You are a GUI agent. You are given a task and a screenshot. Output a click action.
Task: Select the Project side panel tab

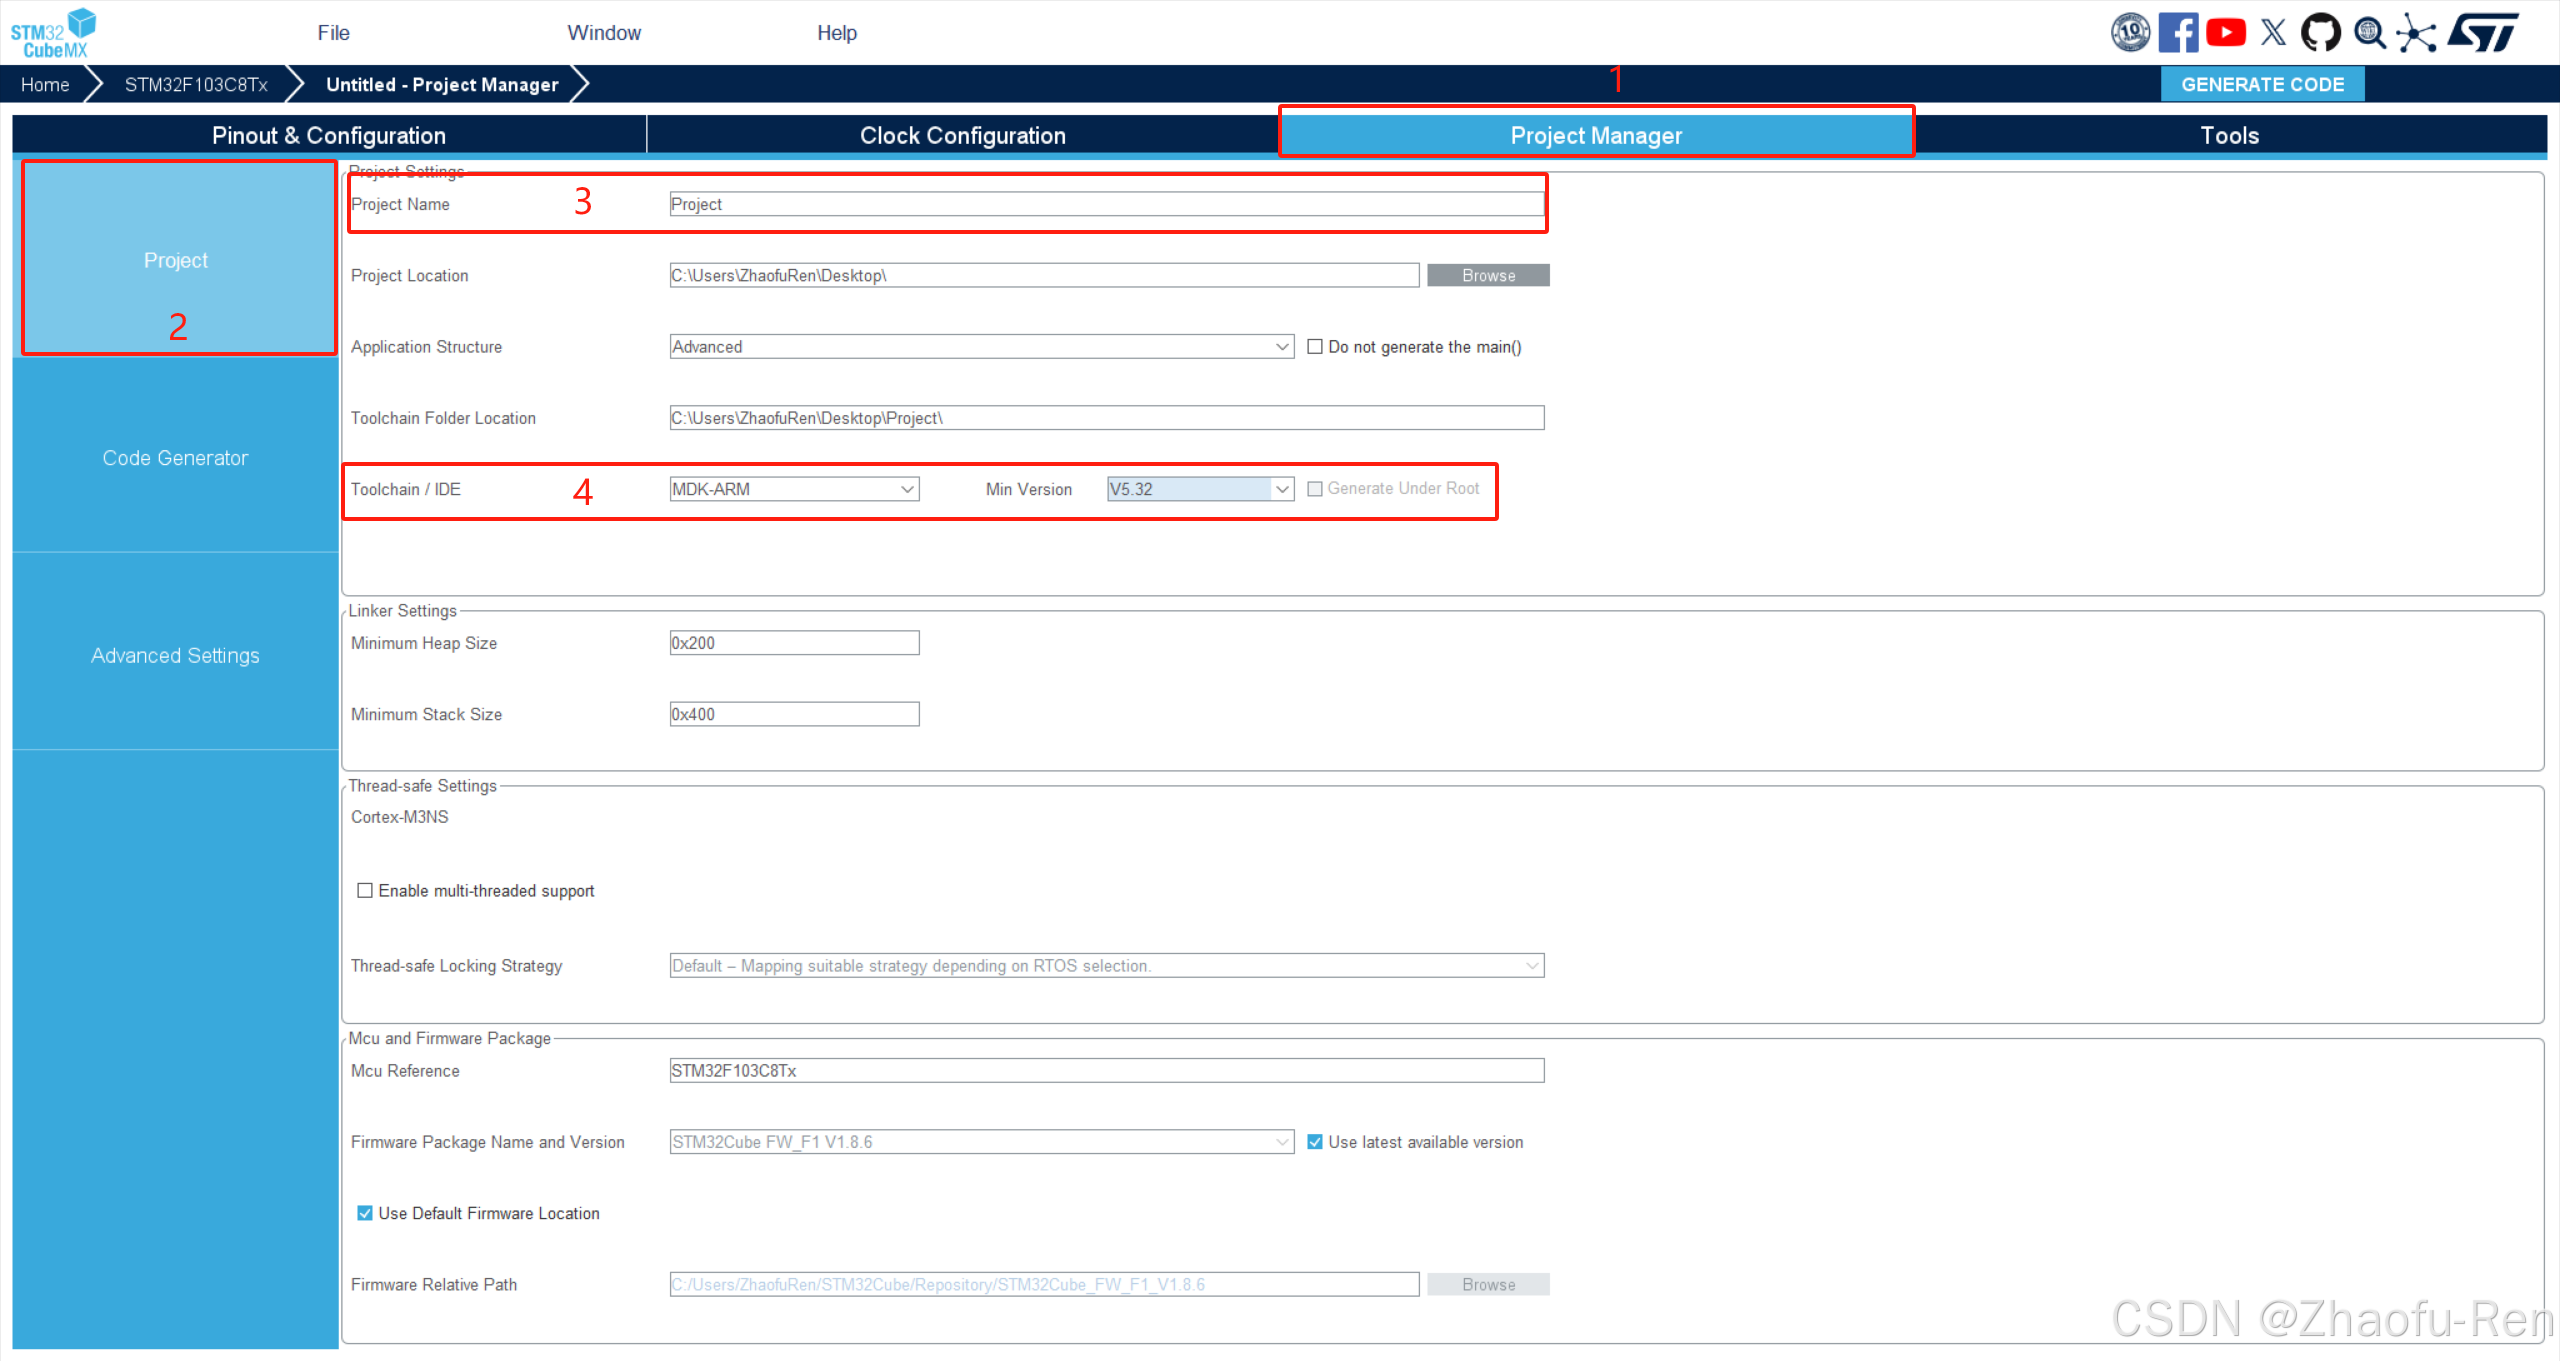click(176, 260)
